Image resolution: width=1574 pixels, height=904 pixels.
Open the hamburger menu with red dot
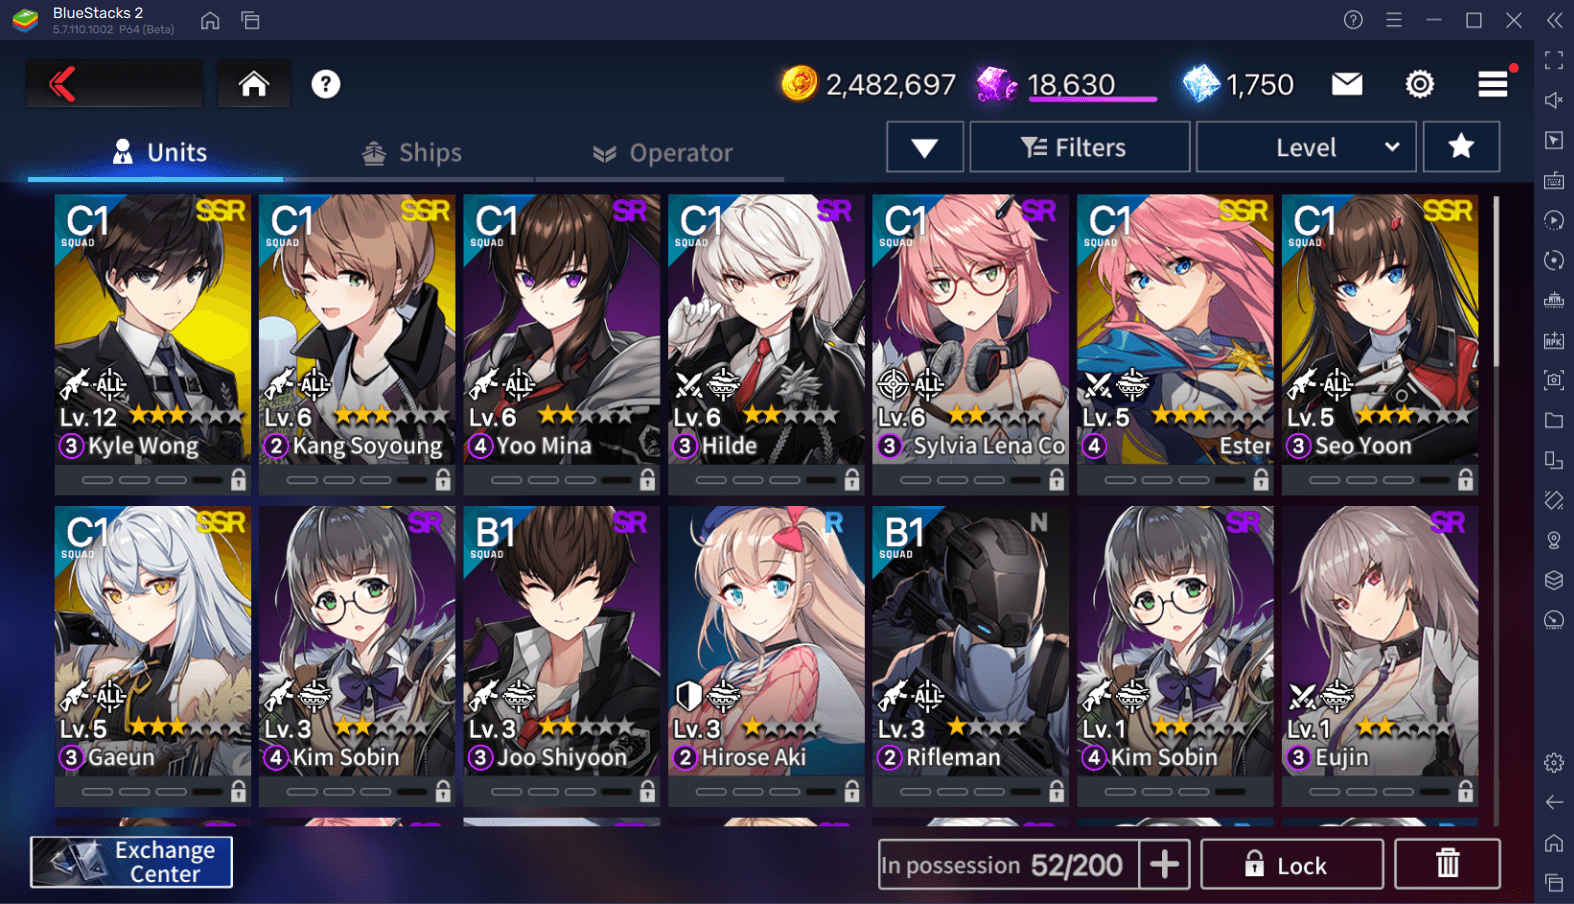coord(1493,84)
